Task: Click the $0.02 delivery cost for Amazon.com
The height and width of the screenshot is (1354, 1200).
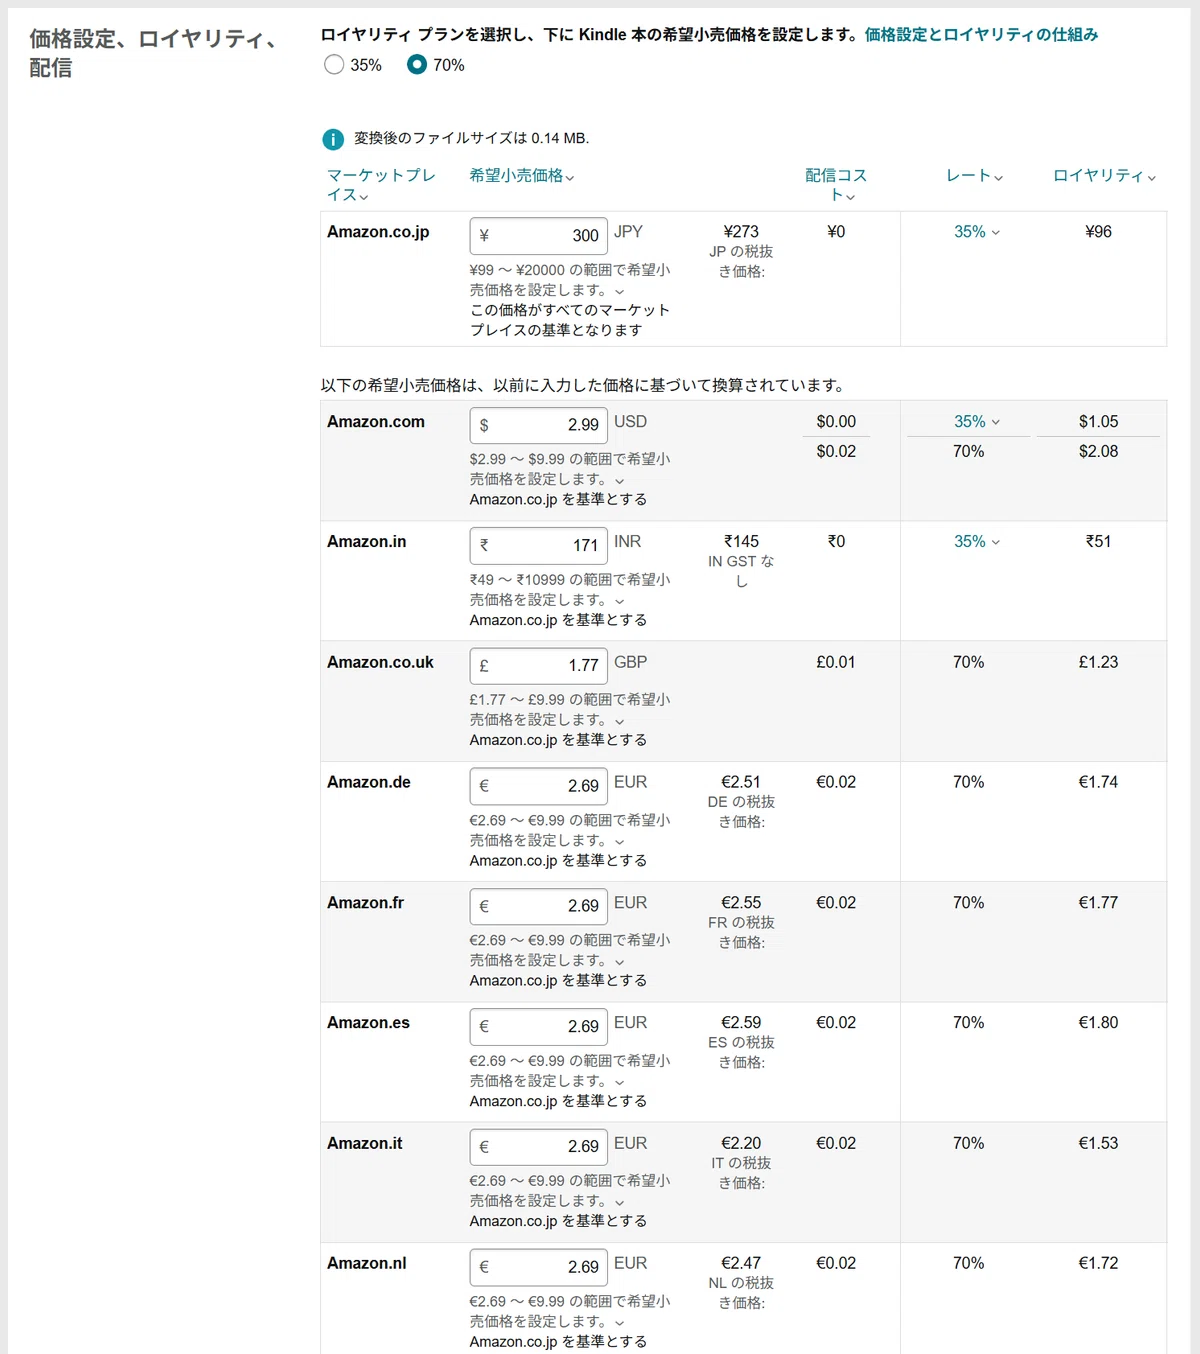Action: pyautogui.click(x=836, y=452)
